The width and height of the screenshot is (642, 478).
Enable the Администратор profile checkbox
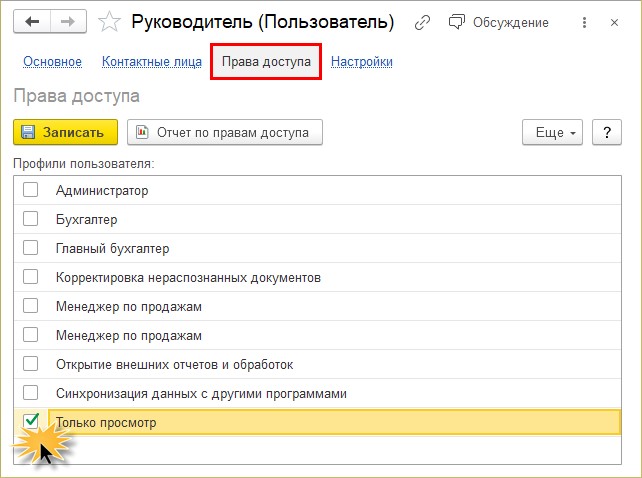[x=31, y=190]
